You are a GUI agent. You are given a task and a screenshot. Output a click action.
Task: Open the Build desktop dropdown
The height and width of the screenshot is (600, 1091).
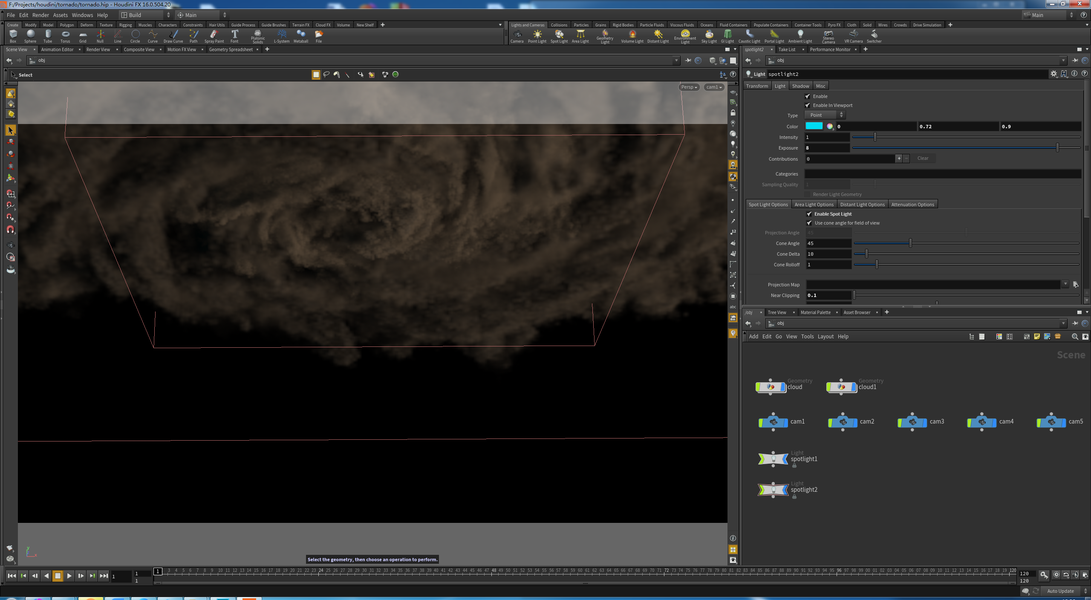(145, 15)
